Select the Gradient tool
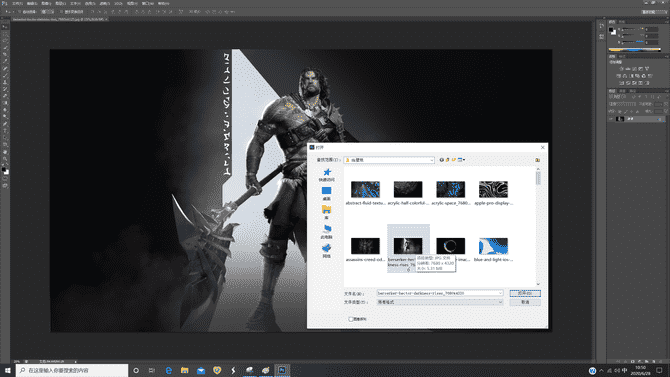Image resolution: width=670 pixels, height=377 pixels. (x=5, y=103)
